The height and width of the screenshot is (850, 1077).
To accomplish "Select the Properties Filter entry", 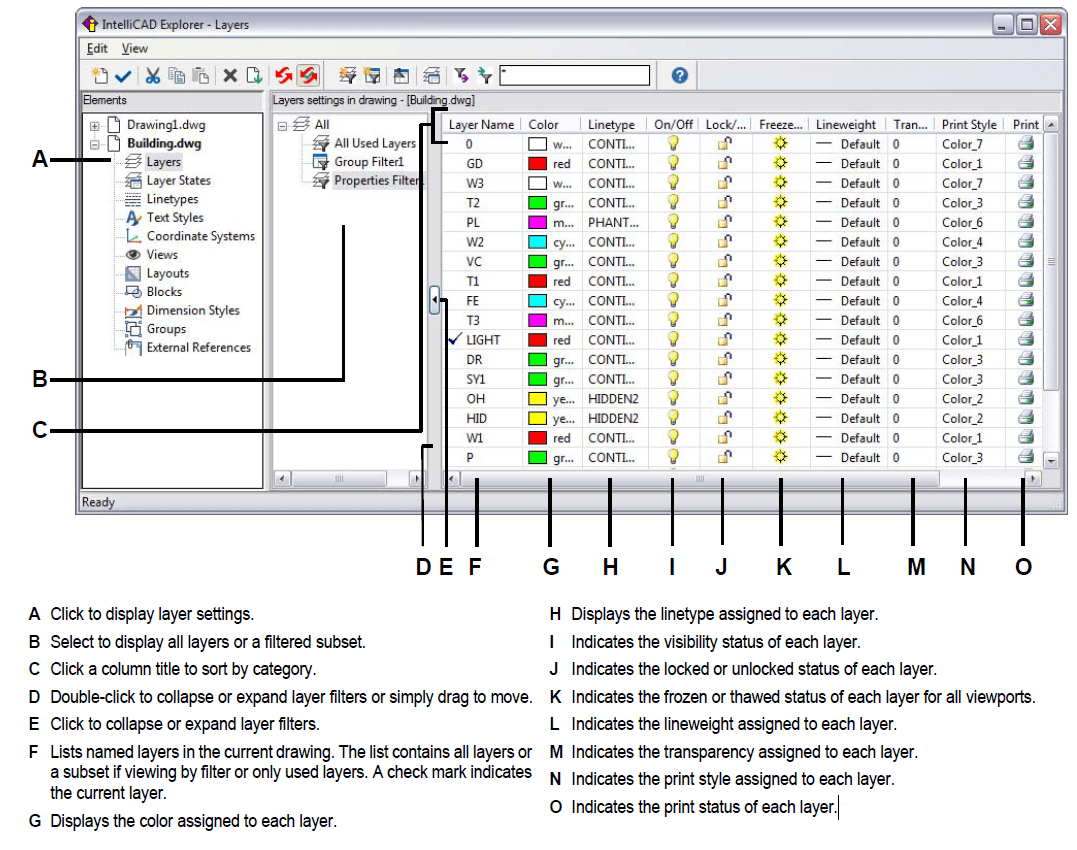I will point(377,181).
